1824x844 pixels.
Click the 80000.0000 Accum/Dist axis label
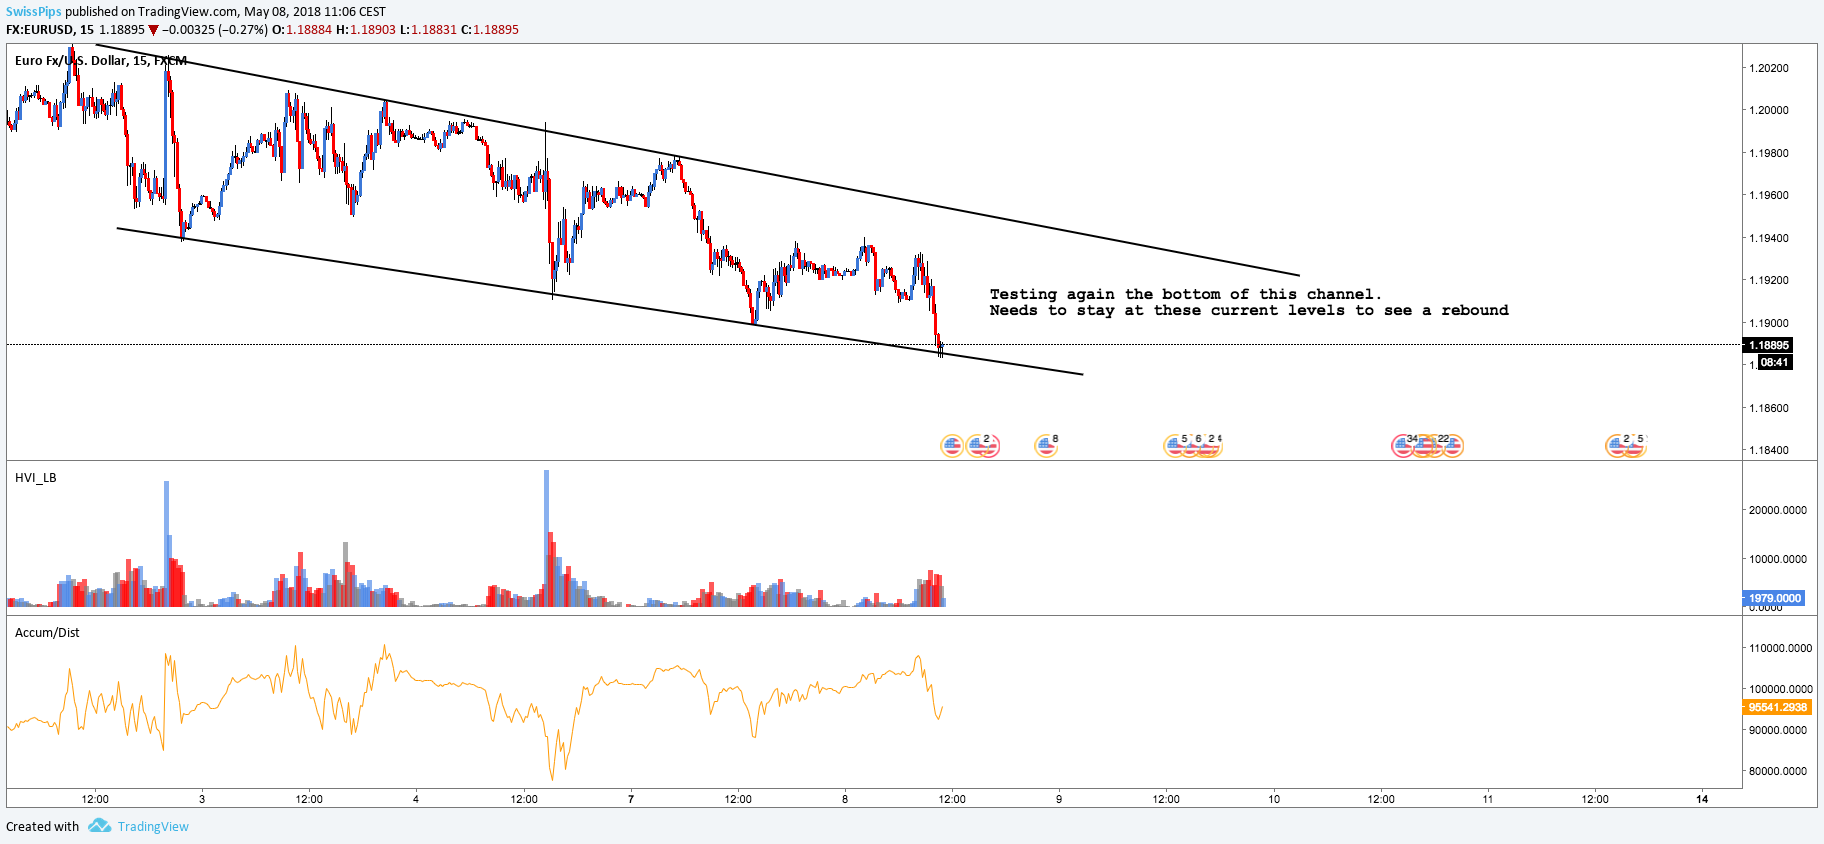[1778, 771]
